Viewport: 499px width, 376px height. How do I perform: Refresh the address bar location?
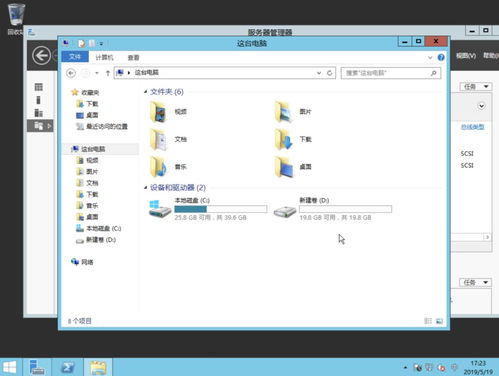coord(330,73)
